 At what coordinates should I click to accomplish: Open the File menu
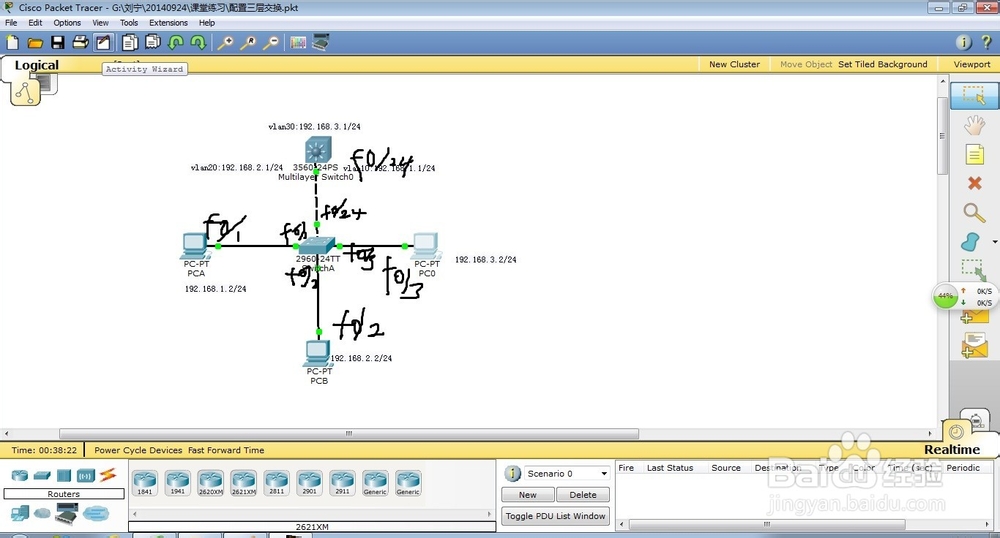[11, 22]
